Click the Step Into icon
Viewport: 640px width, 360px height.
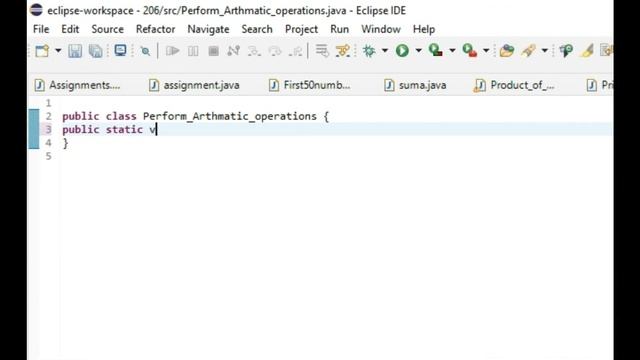[254, 51]
